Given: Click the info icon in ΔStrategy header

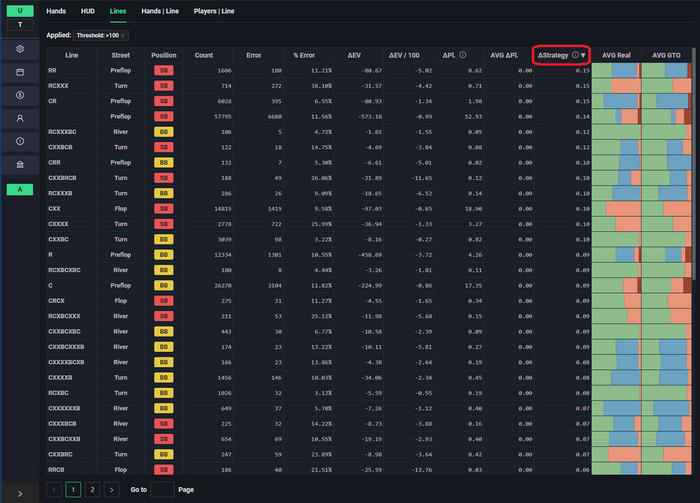Looking at the screenshot, I should point(575,55).
